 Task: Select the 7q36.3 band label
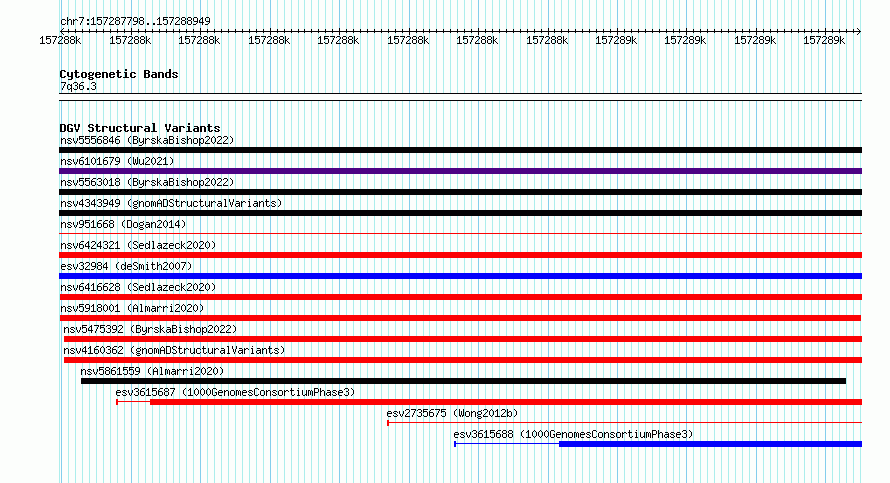coord(78,86)
